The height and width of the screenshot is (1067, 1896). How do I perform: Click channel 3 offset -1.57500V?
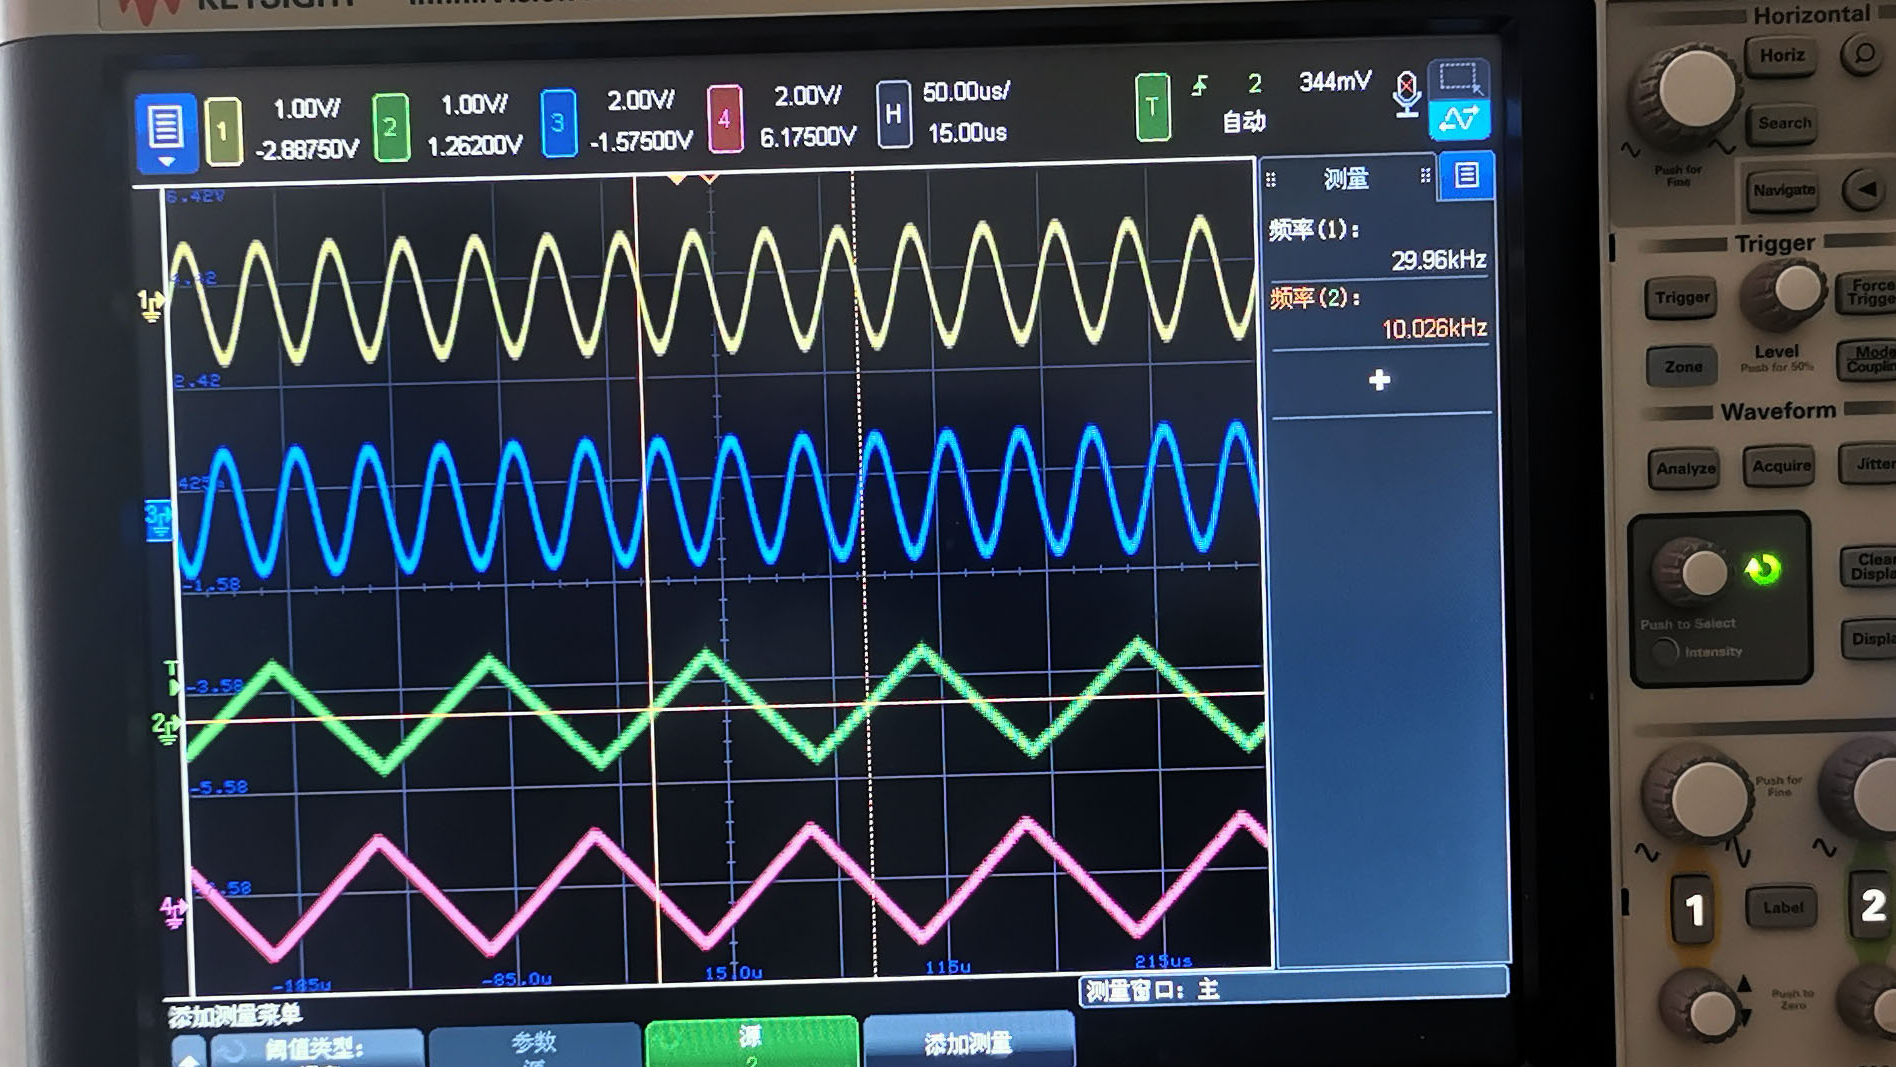coord(641,141)
